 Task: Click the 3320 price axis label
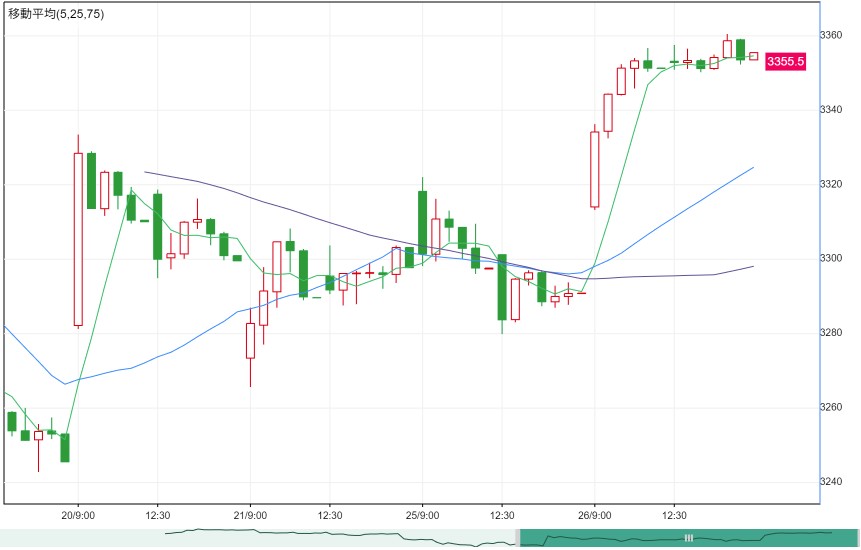(830, 184)
